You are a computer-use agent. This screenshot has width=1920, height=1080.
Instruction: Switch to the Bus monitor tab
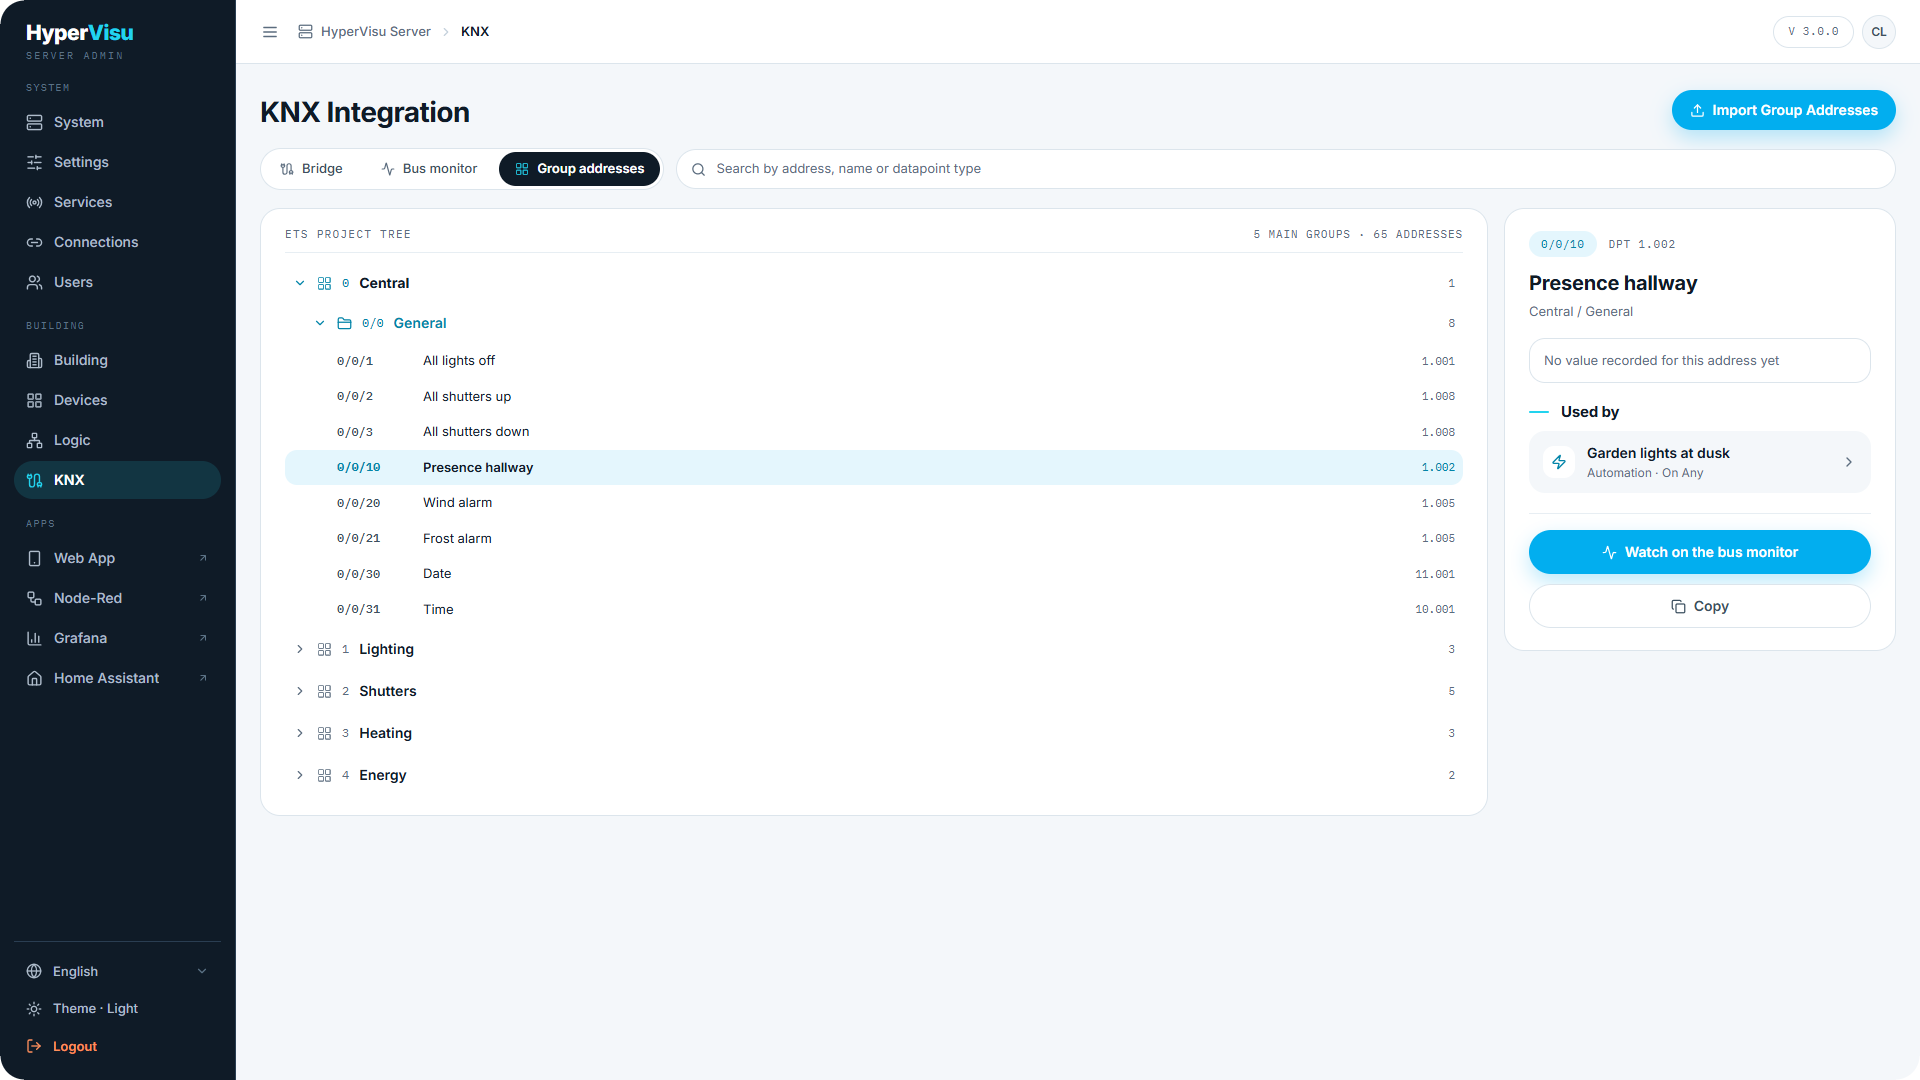pos(429,169)
